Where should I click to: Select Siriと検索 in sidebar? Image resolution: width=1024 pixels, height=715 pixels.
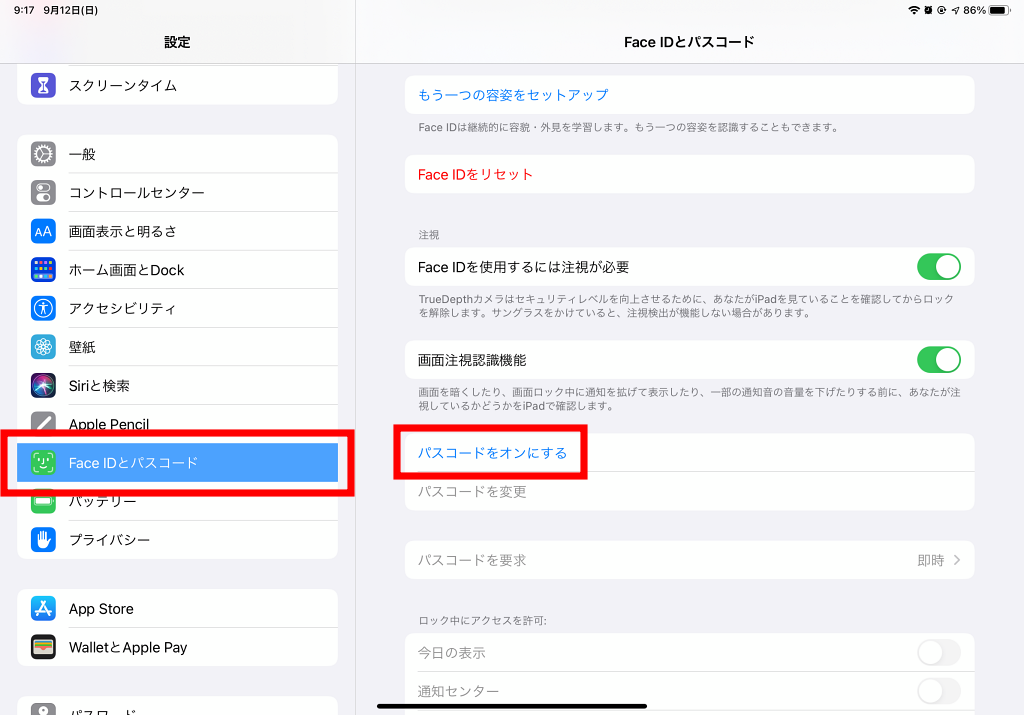[178, 385]
